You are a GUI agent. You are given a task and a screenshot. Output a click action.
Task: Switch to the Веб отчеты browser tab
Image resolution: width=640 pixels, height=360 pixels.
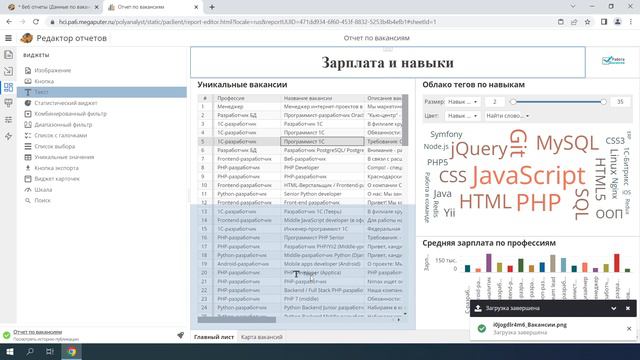[53, 7]
